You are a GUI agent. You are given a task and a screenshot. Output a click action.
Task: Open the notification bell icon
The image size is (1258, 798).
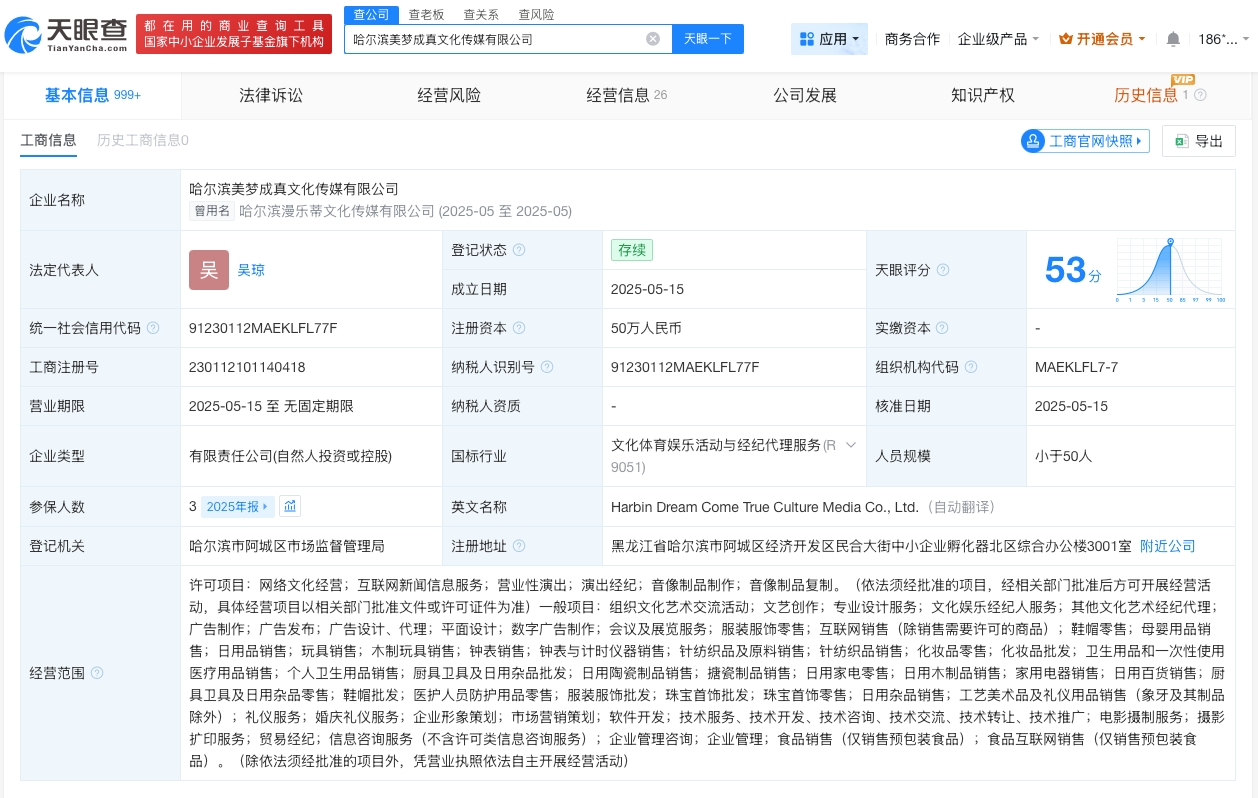tap(1173, 39)
